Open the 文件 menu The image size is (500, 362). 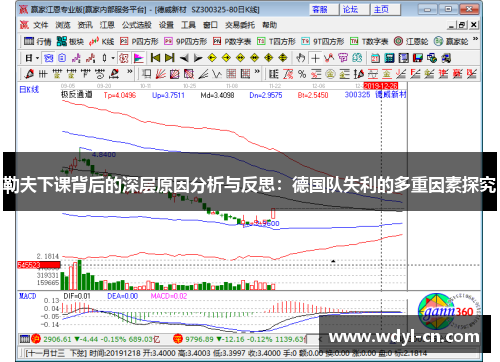click(x=41, y=25)
